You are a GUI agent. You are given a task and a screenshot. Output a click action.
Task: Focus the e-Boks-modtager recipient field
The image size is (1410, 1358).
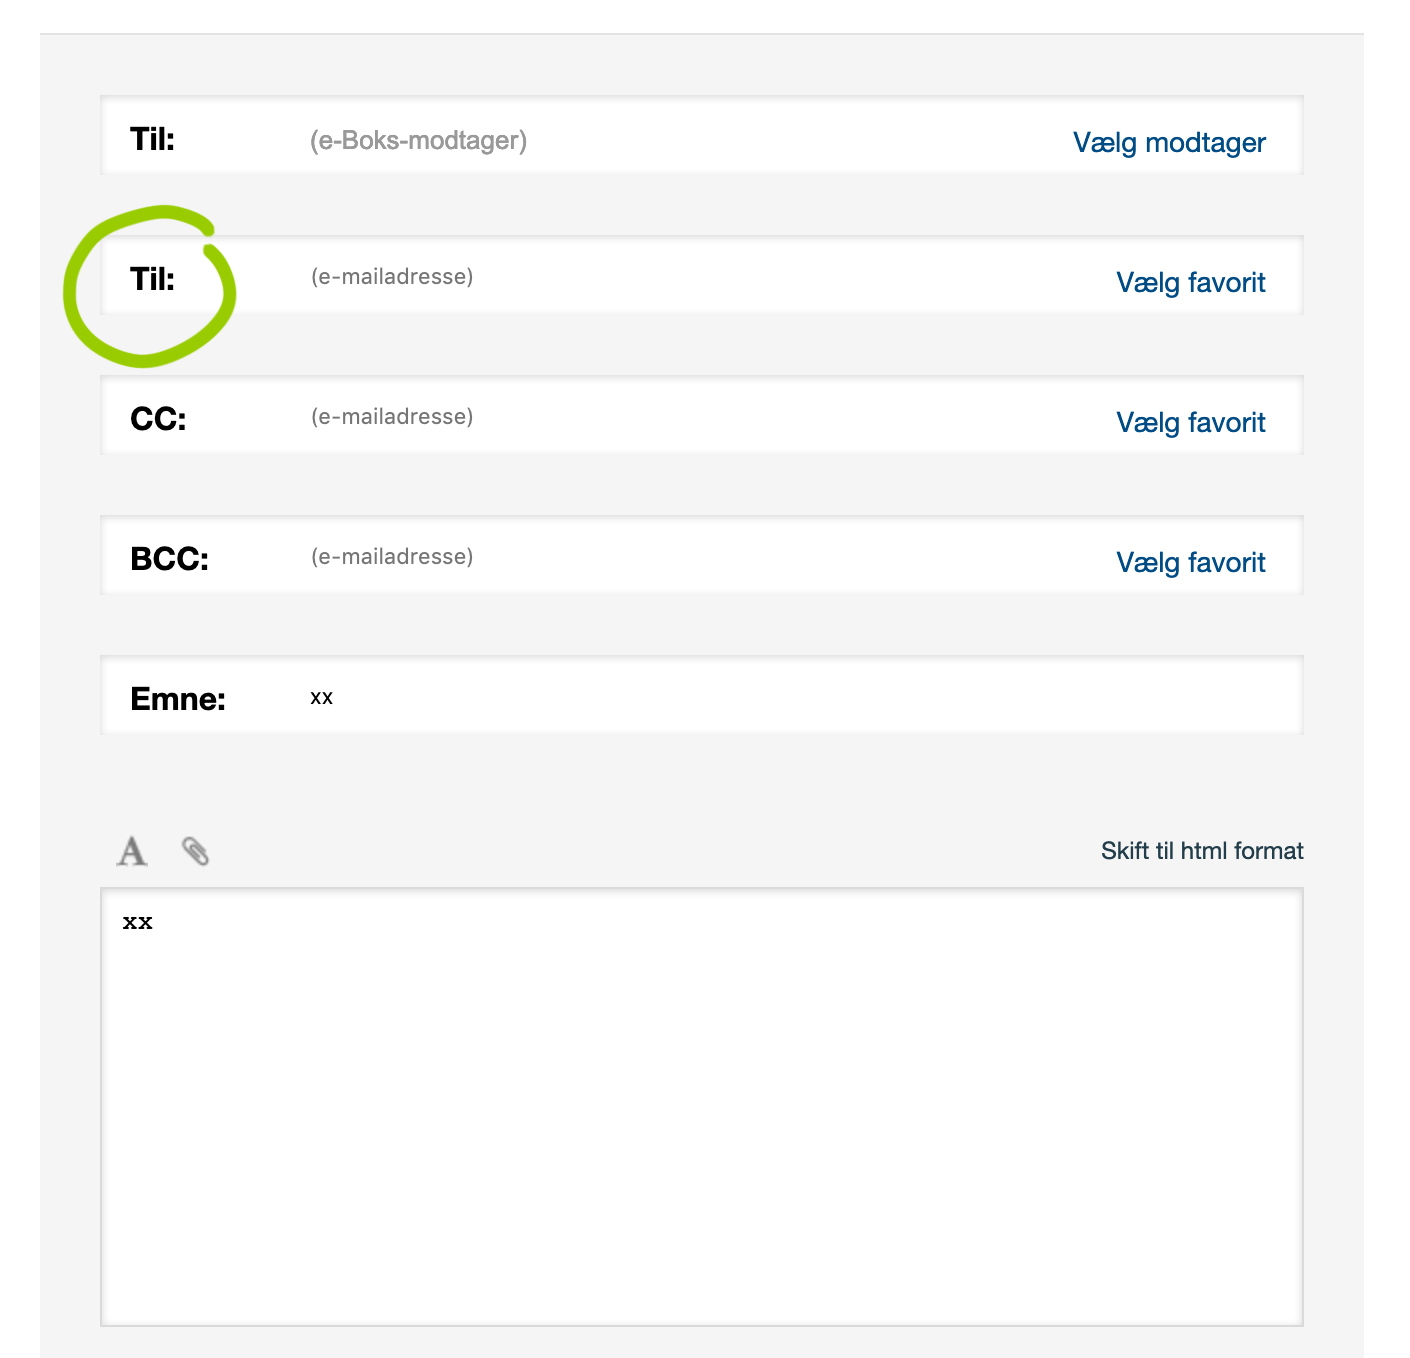[x=680, y=140]
